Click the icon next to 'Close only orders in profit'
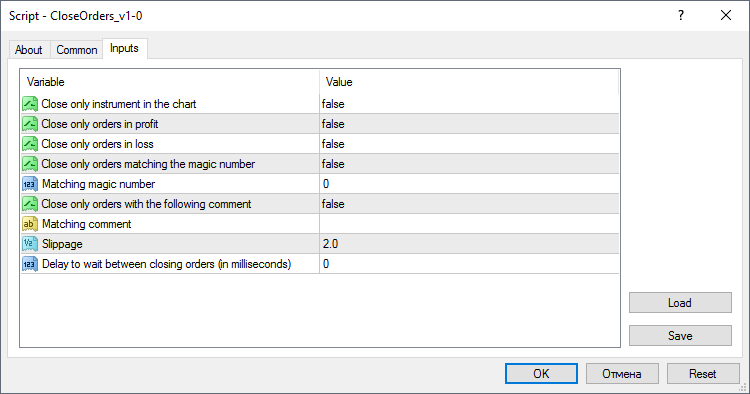Viewport: 750px width, 394px height. (30, 124)
